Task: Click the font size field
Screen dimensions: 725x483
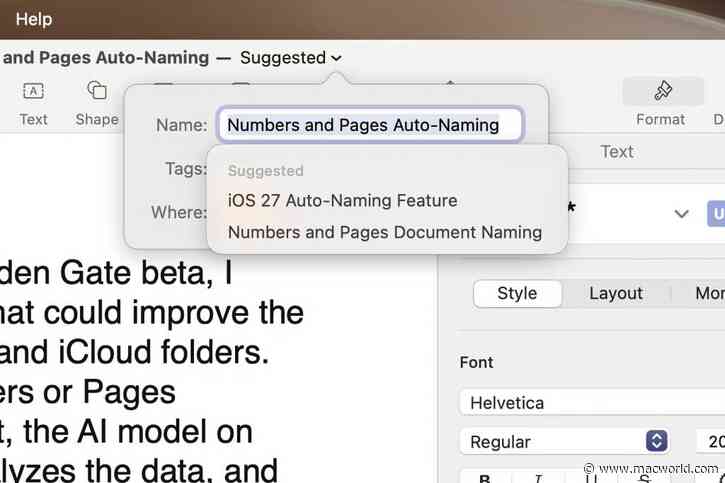Action: coord(711,441)
